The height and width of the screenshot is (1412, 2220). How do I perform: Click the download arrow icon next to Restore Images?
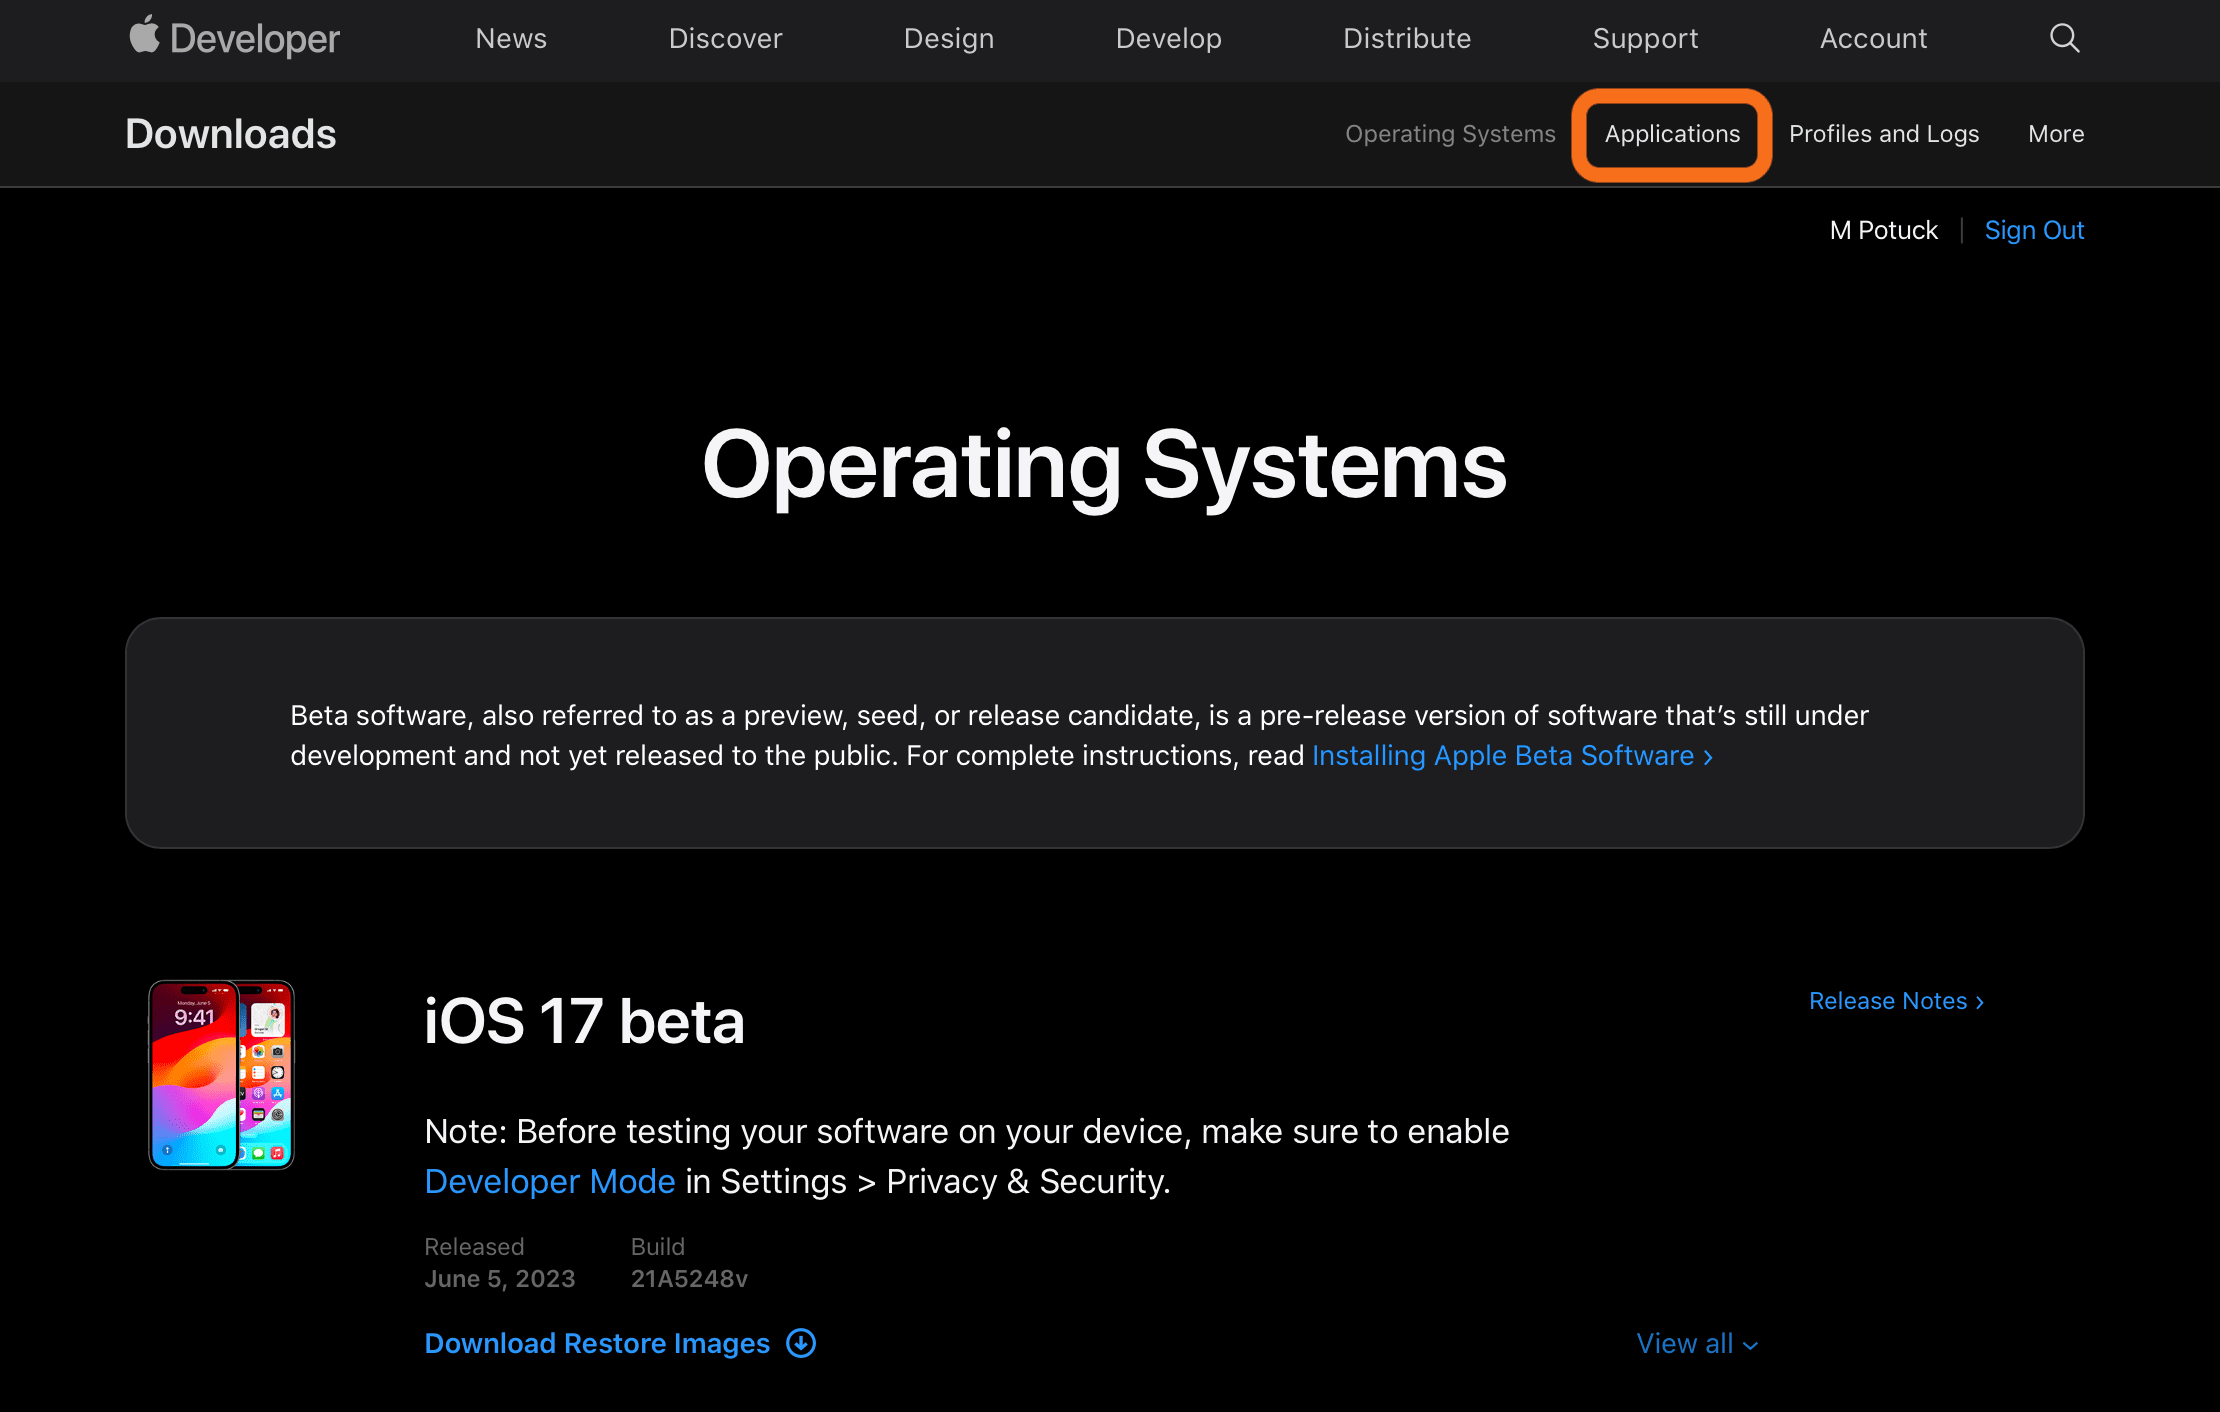(x=799, y=1344)
